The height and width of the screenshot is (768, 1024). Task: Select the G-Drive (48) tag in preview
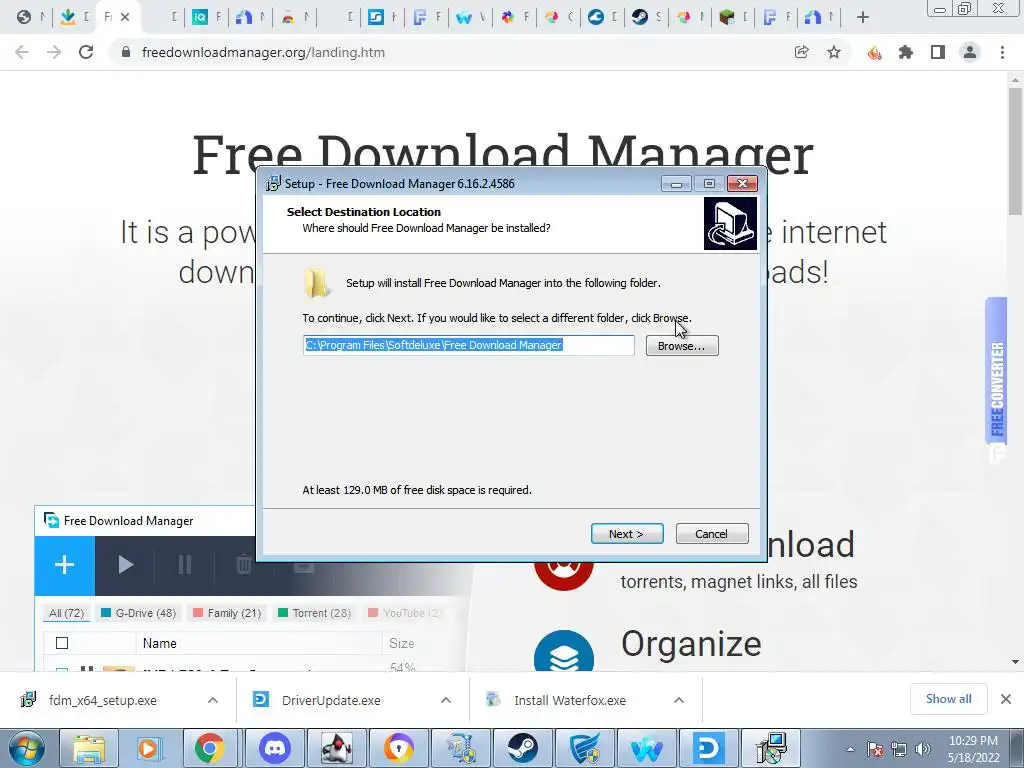coord(138,613)
